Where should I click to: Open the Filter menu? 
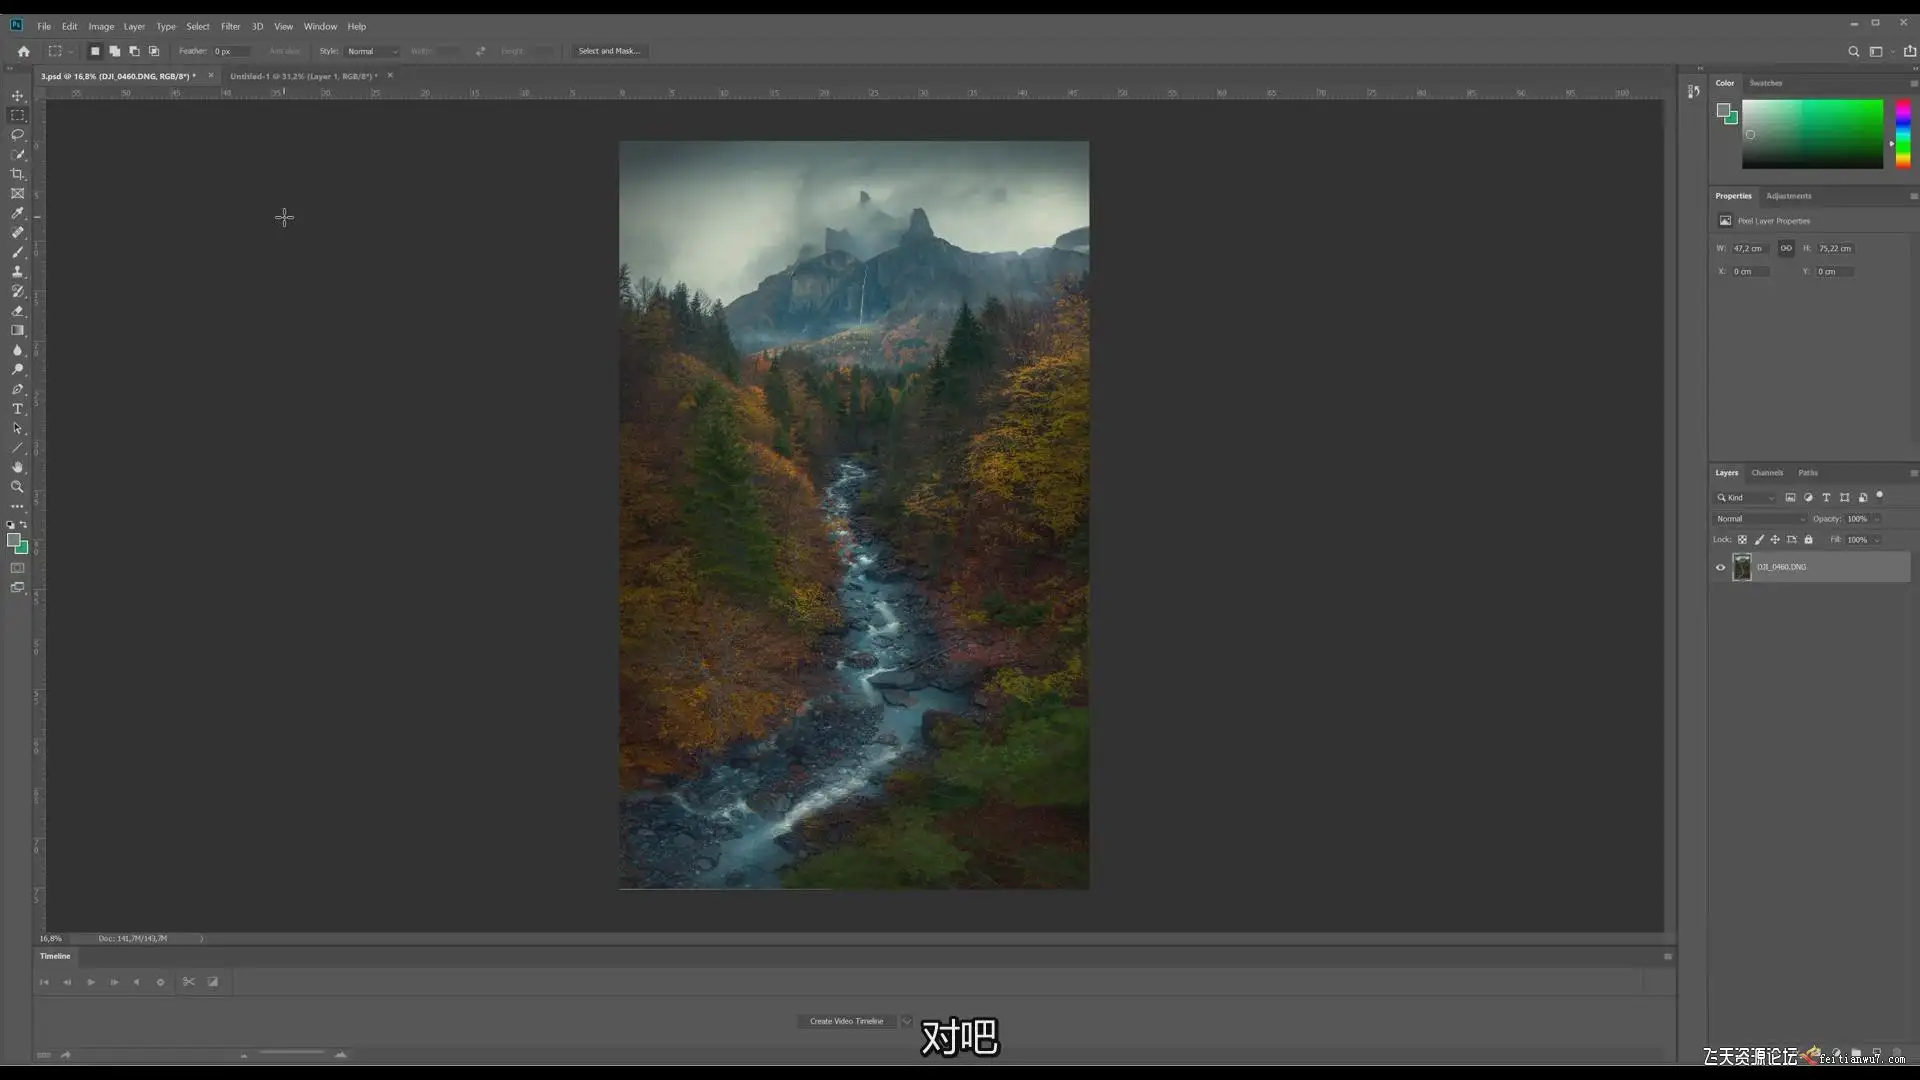[x=230, y=26]
